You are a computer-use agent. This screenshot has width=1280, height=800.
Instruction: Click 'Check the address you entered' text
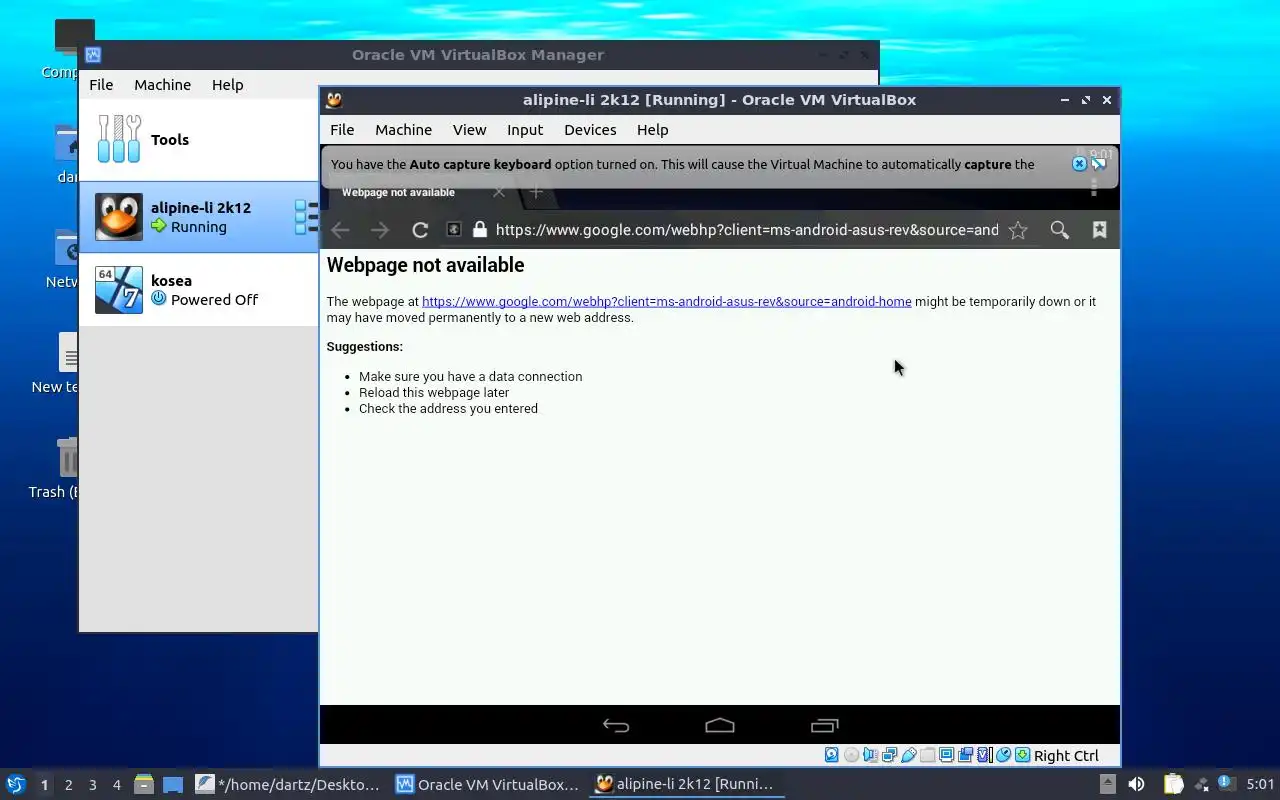pos(448,408)
